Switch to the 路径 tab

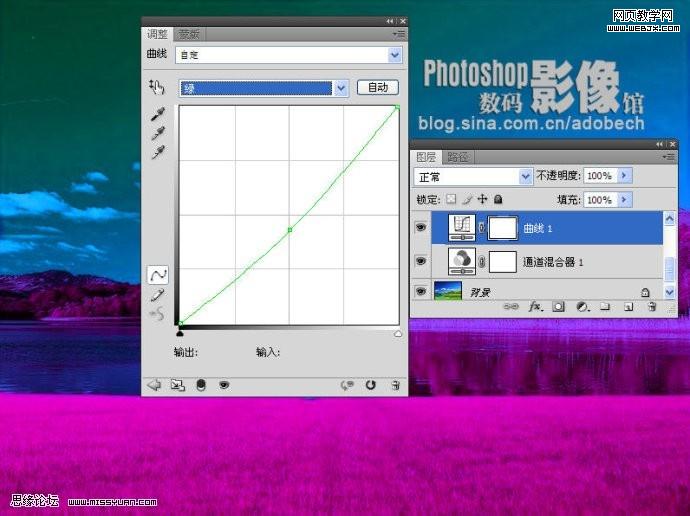(458, 157)
